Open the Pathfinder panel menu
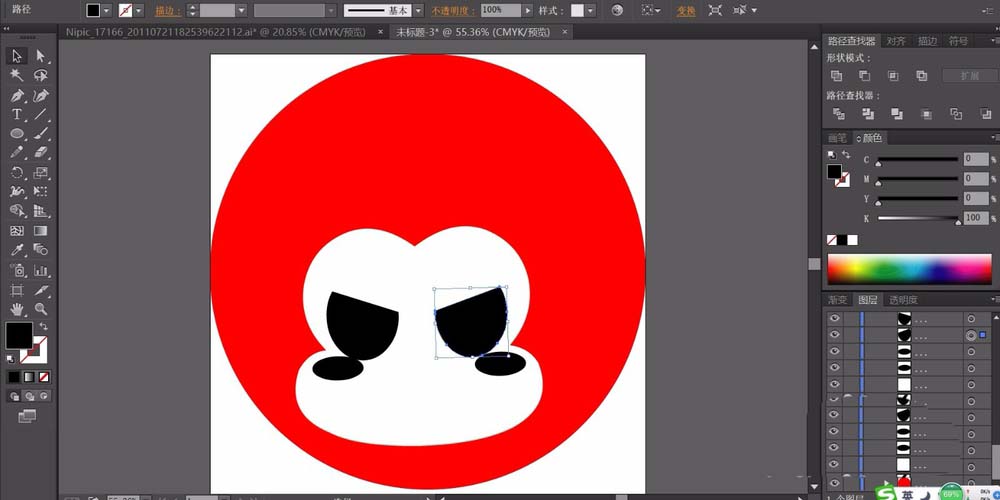The height and width of the screenshot is (500, 1000). (994, 41)
